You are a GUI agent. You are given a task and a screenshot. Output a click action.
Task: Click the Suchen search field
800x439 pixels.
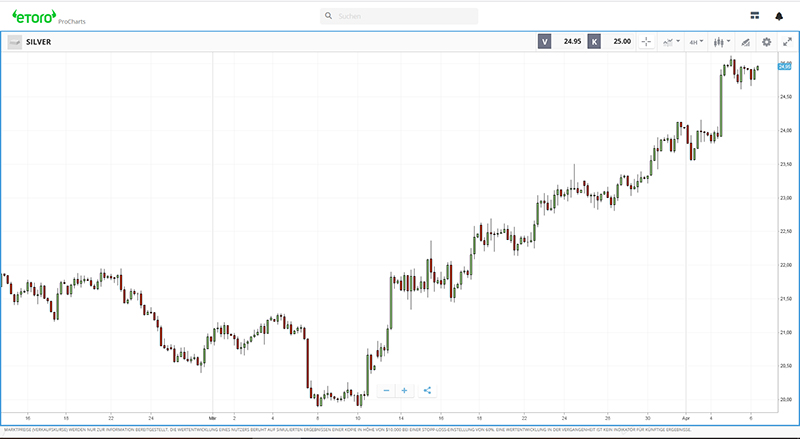click(x=400, y=17)
